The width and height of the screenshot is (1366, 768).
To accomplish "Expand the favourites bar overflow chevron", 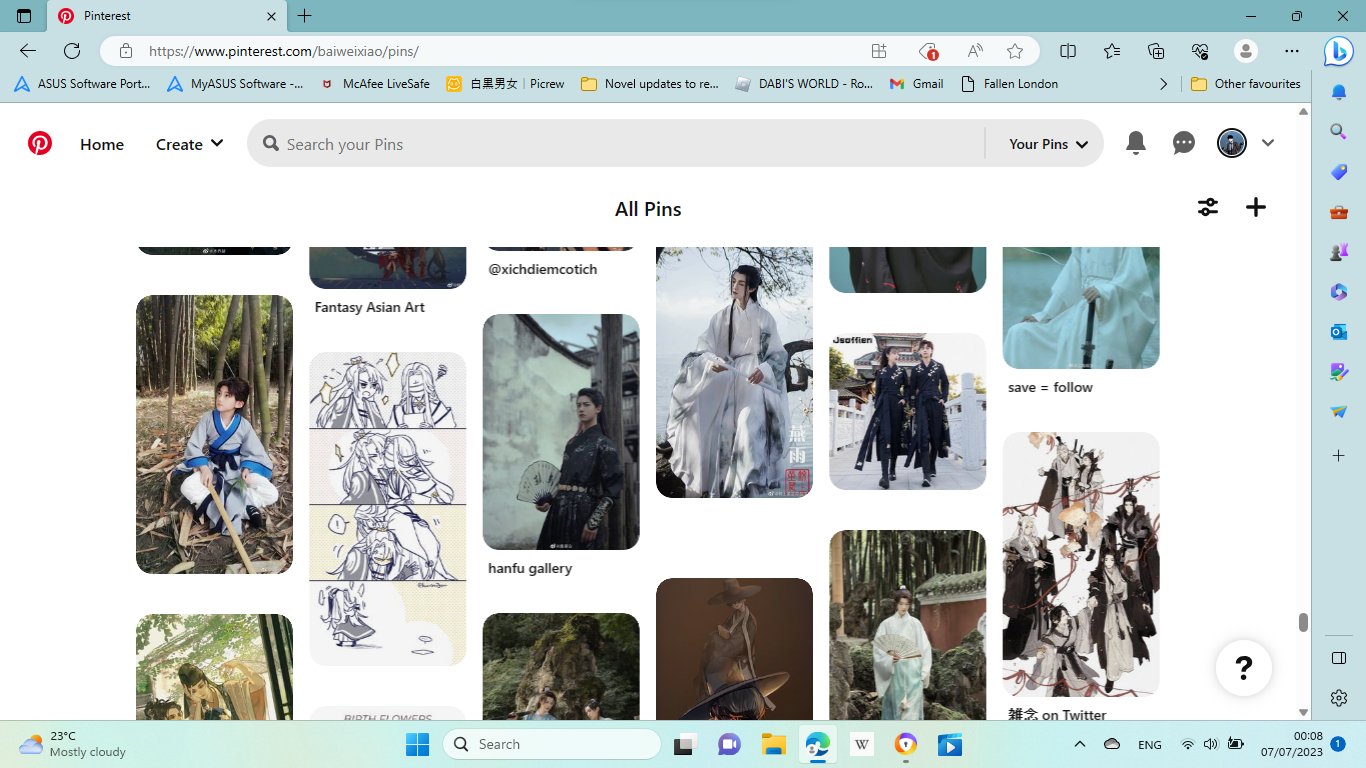I will click(1163, 84).
